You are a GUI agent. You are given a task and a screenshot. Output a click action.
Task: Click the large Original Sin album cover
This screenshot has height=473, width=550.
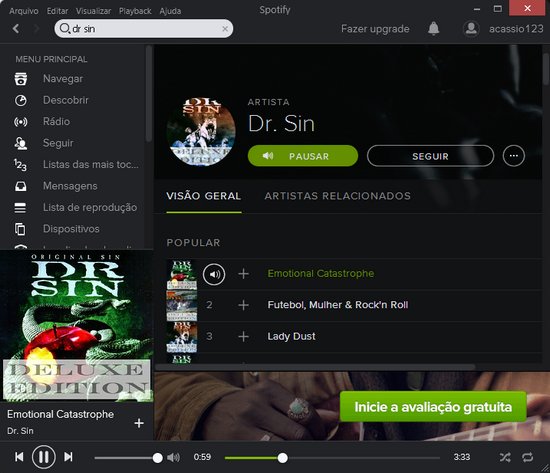pyautogui.click(x=77, y=326)
